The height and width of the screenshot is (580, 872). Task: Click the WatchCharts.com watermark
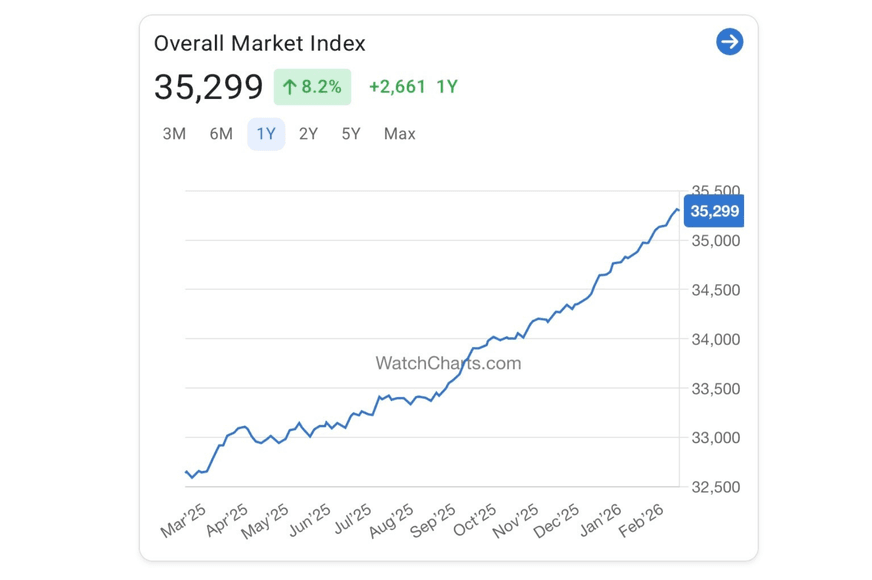[448, 363]
